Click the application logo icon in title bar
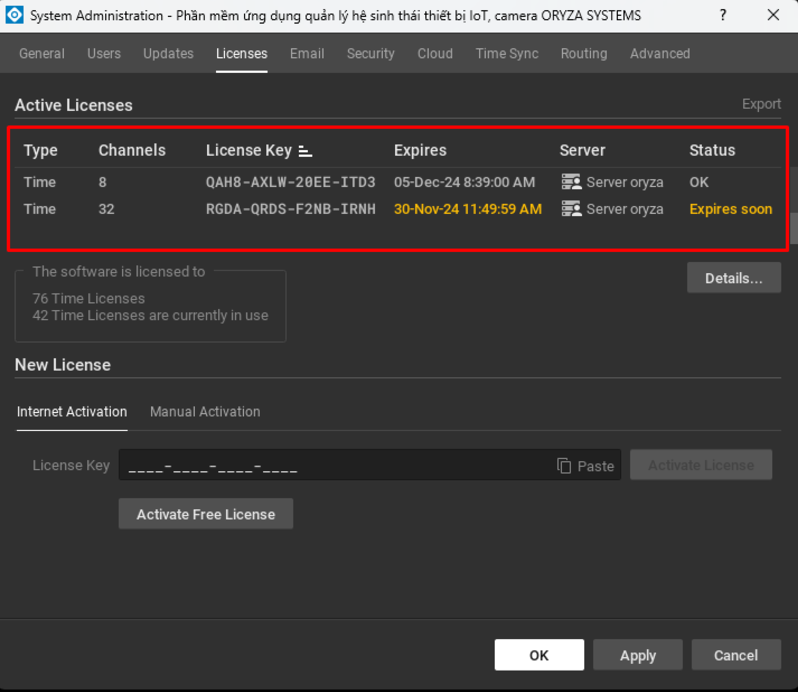Screen dimensions: 798x692 tap(14, 15)
